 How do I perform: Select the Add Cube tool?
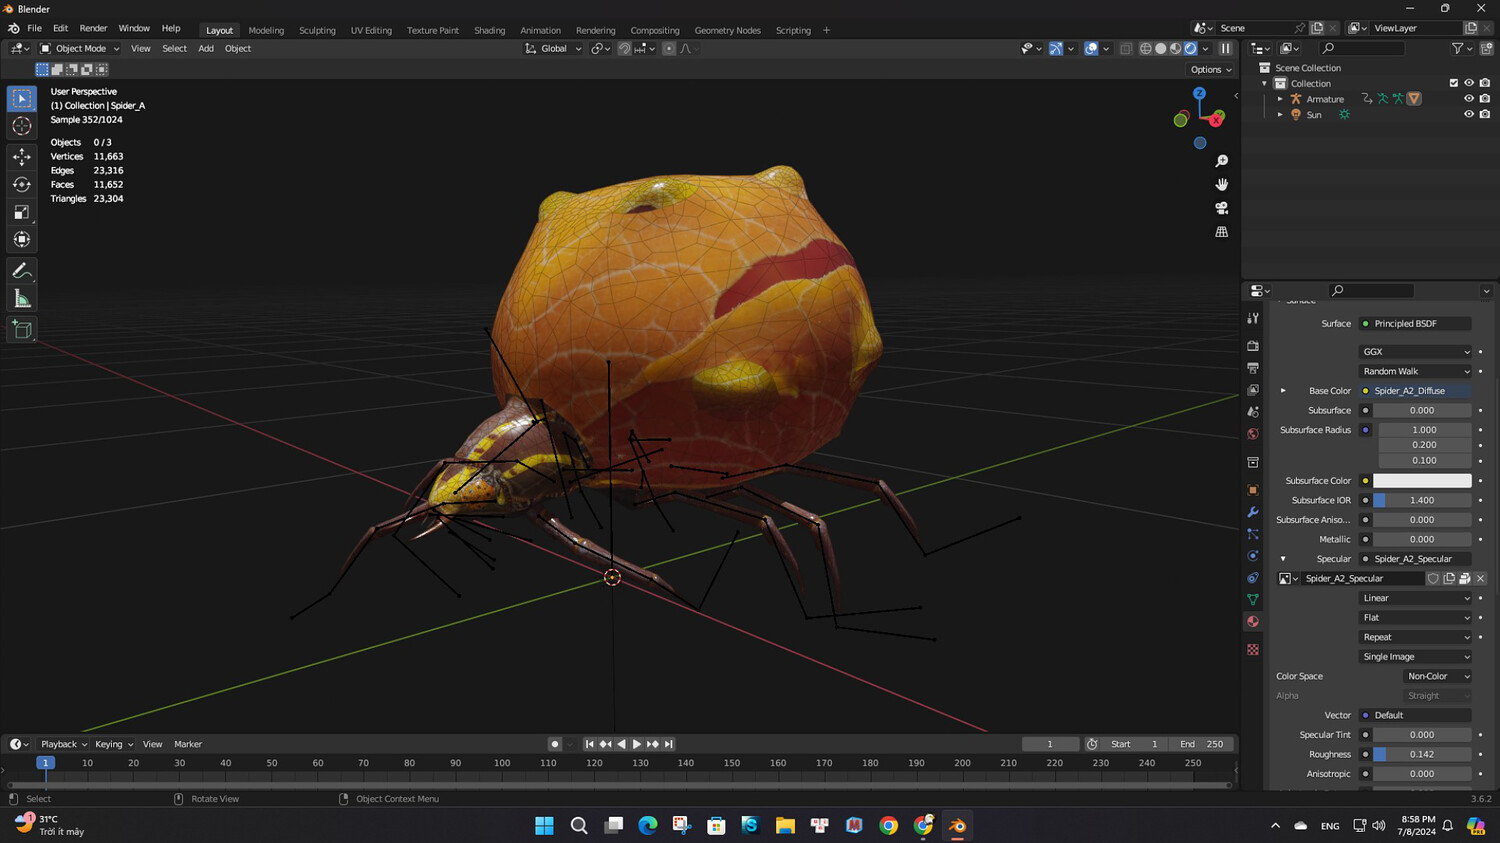pyautogui.click(x=22, y=330)
